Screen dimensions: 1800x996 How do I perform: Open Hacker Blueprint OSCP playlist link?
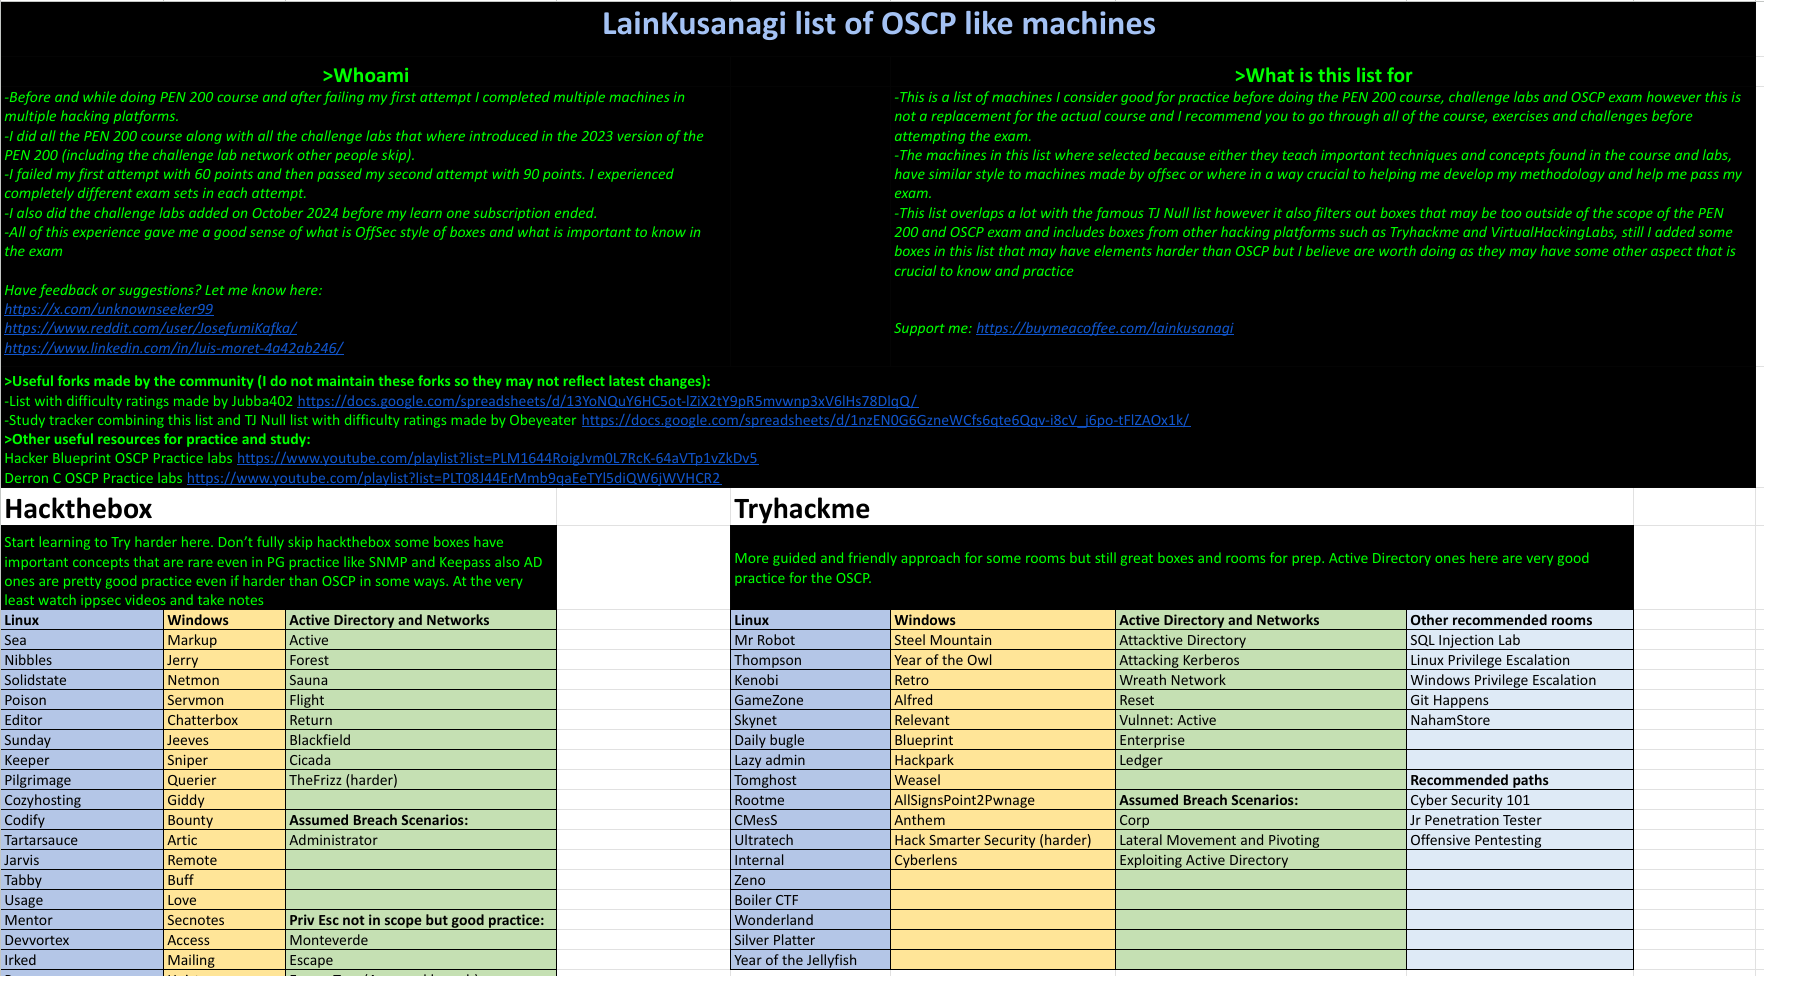tap(497, 458)
